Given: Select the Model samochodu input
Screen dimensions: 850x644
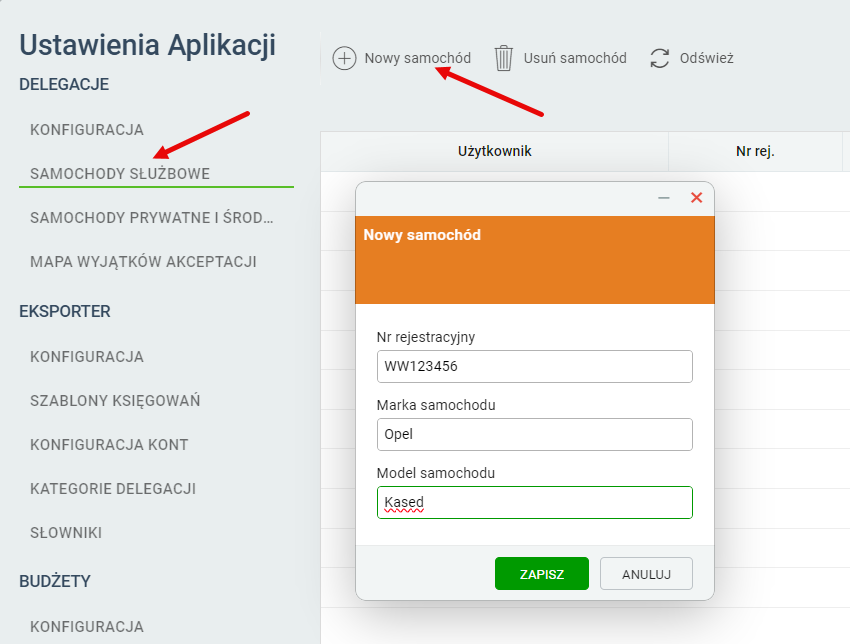Looking at the screenshot, I should [x=535, y=503].
